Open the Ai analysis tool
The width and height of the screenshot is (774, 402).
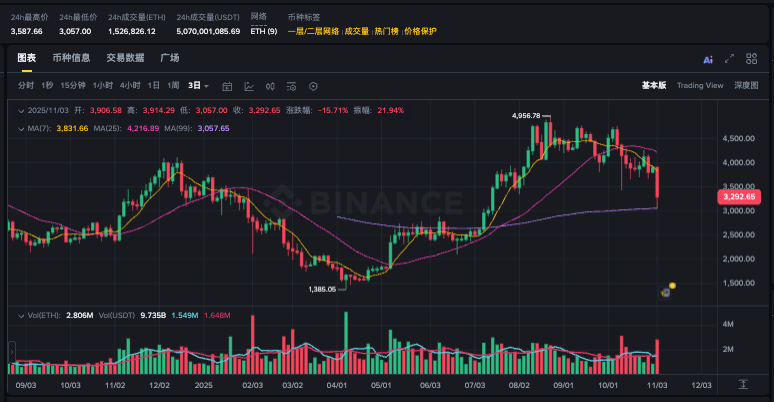coord(708,60)
